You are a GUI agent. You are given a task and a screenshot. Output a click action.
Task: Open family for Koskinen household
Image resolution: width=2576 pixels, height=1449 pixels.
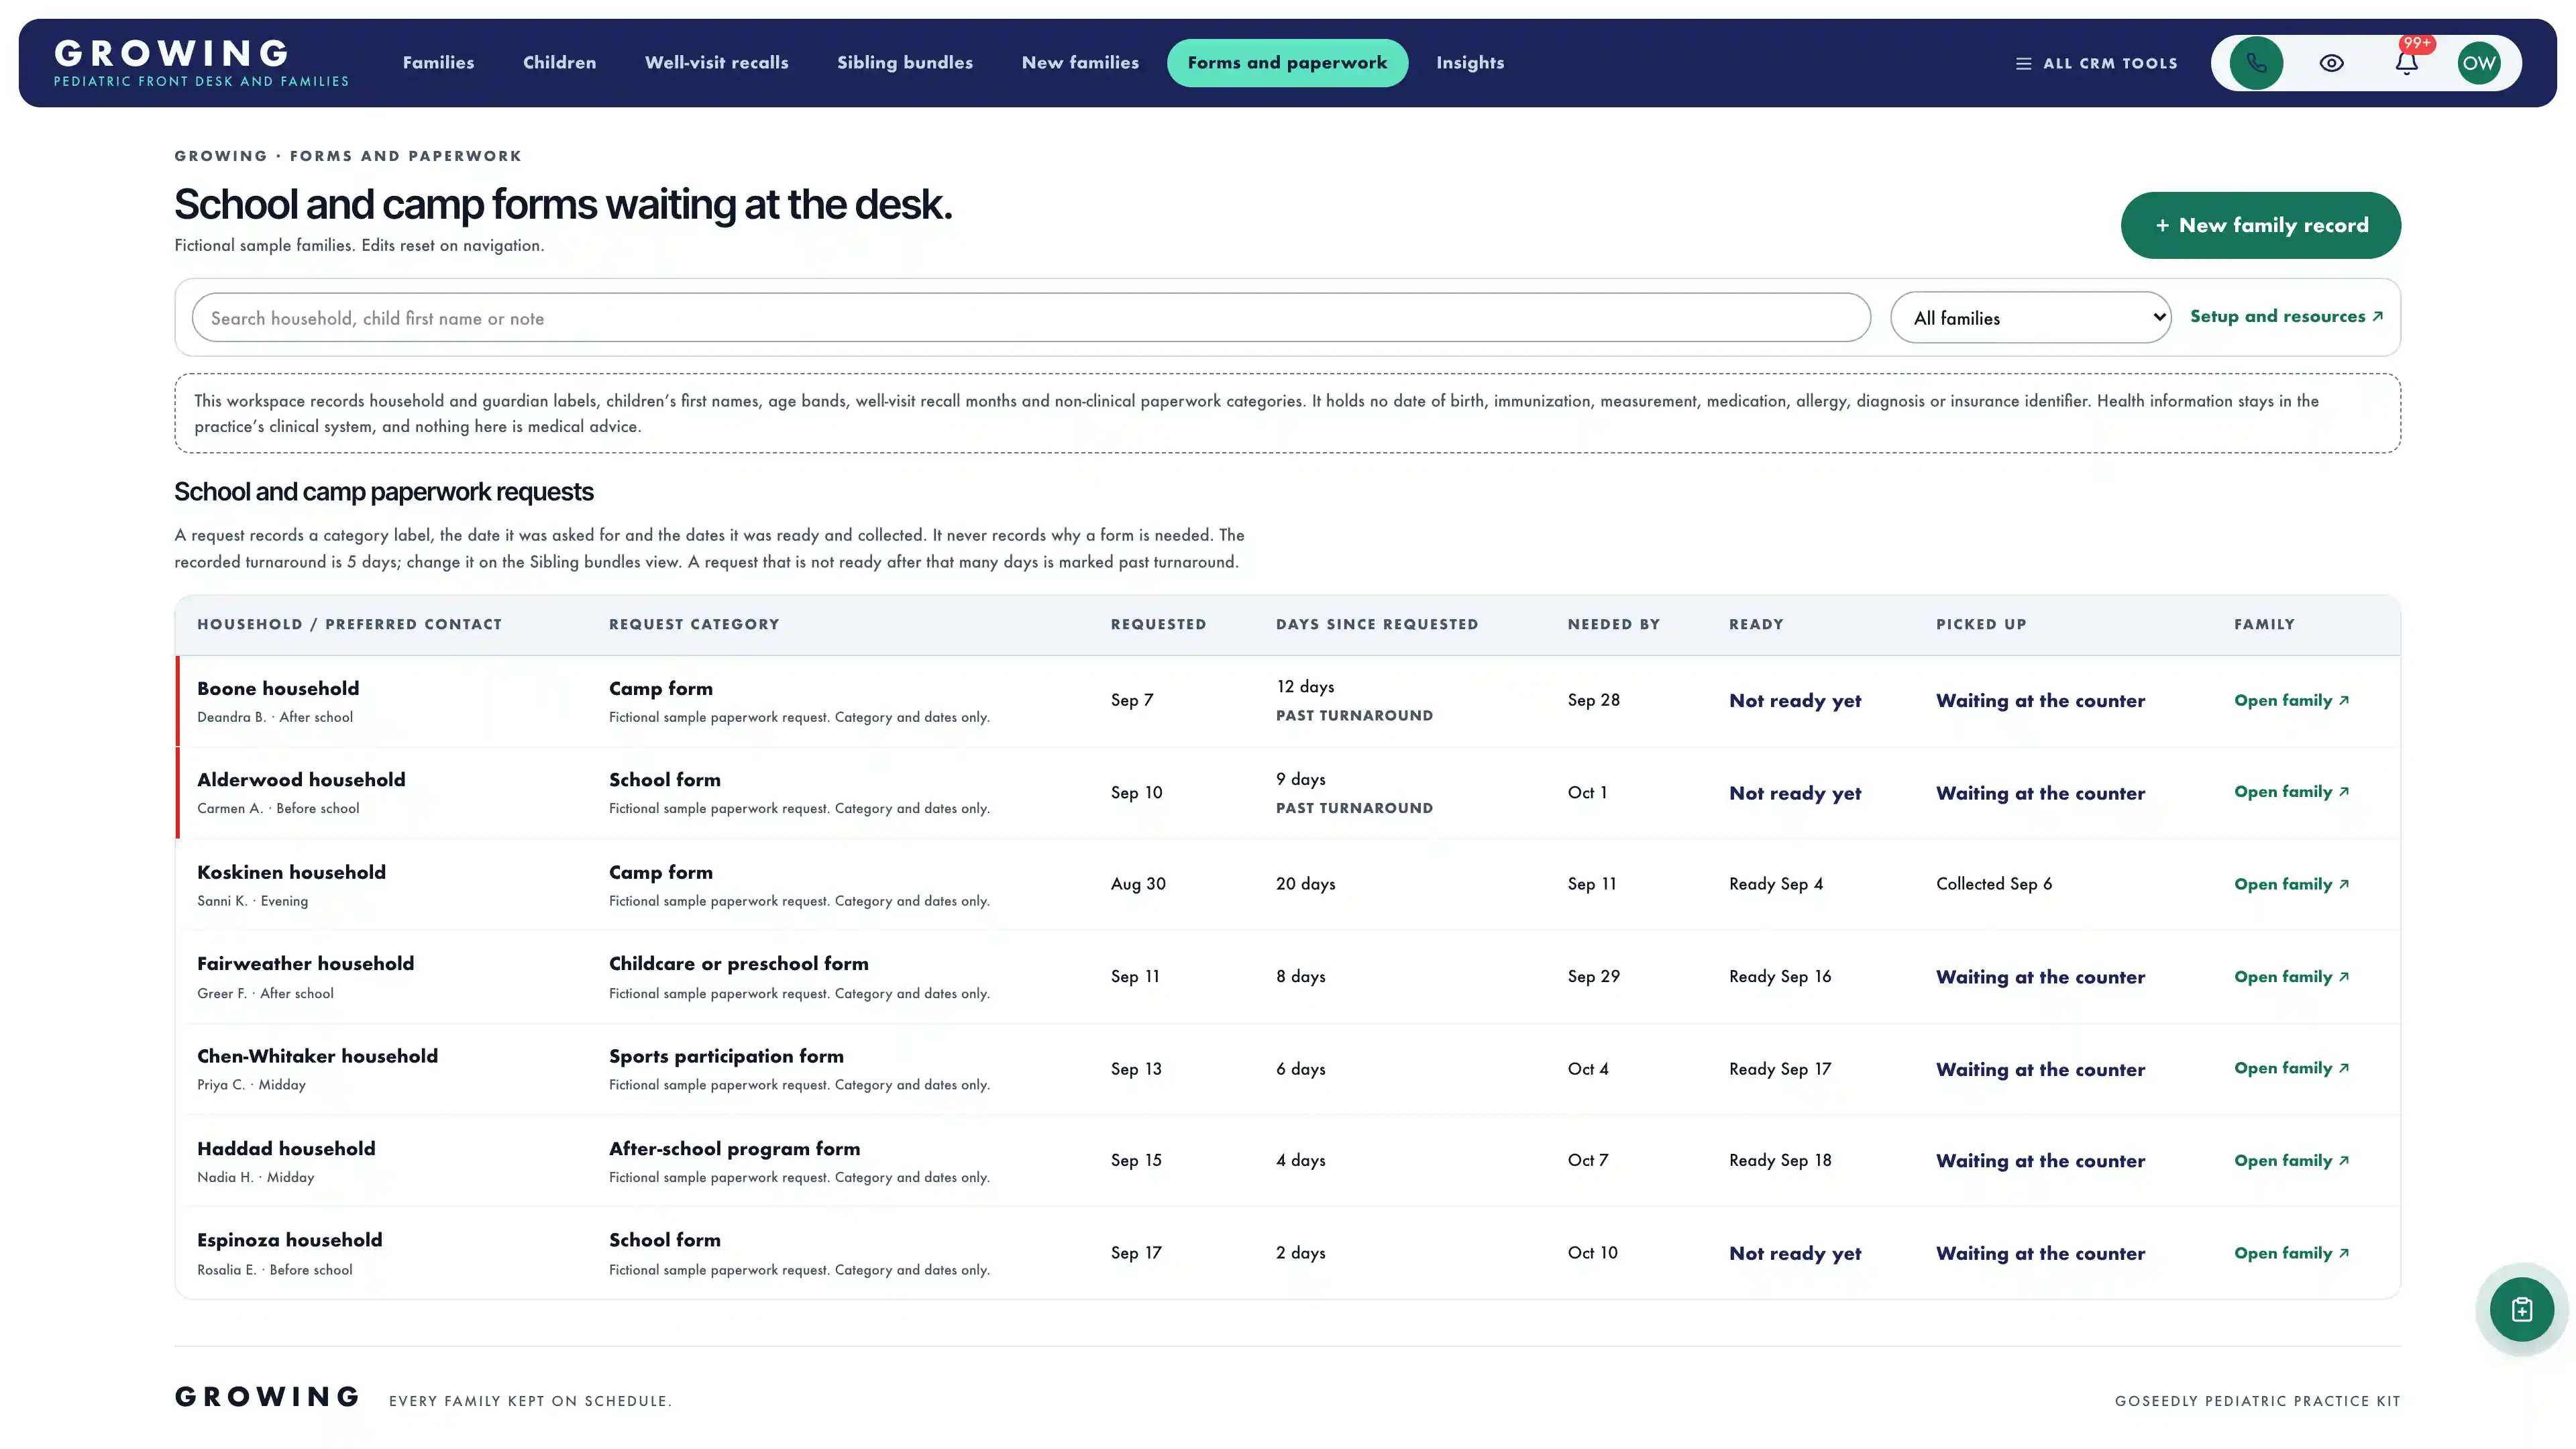click(2291, 884)
